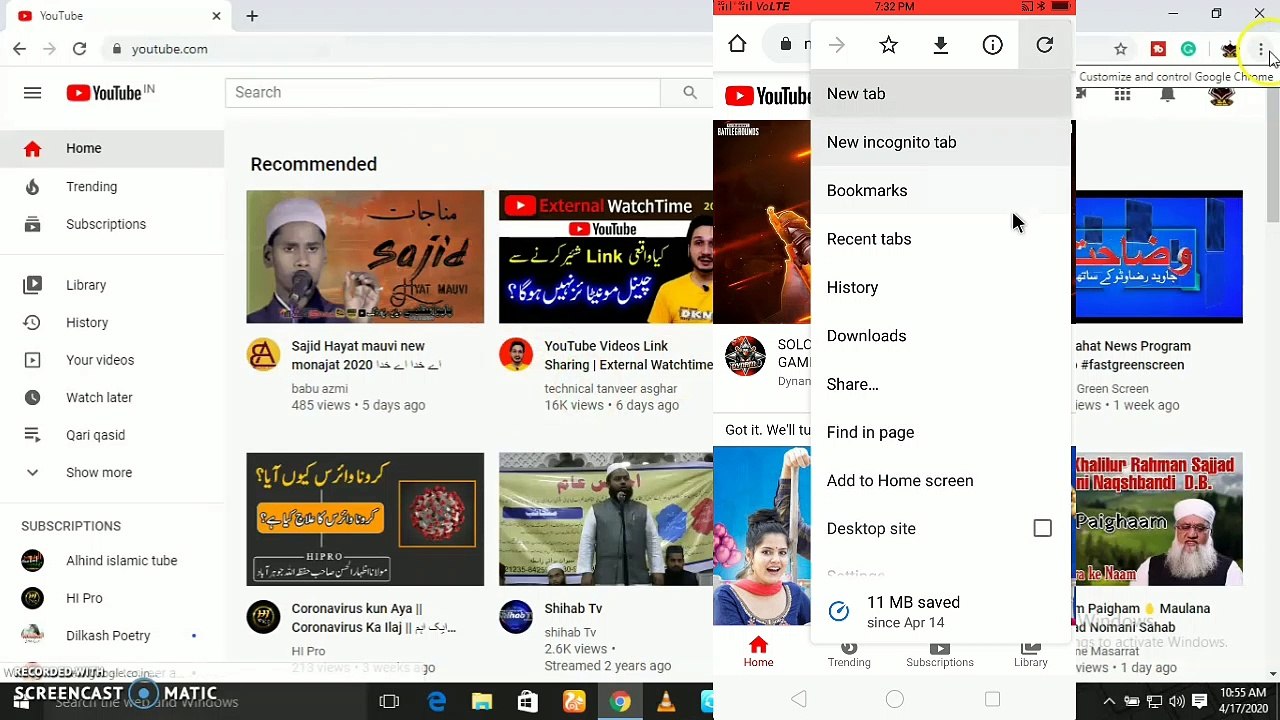The height and width of the screenshot is (720, 1280).
Task: Open Trending in YouTube sidebar
Action: coord(112,186)
